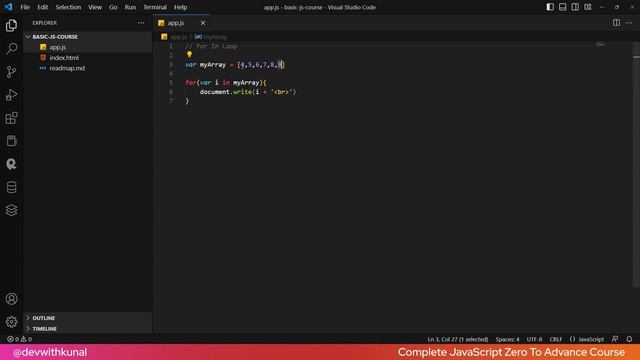640x360 pixels.
Task: Open the clipboard-shaped activity bar icon
Action: coord(11,141)
